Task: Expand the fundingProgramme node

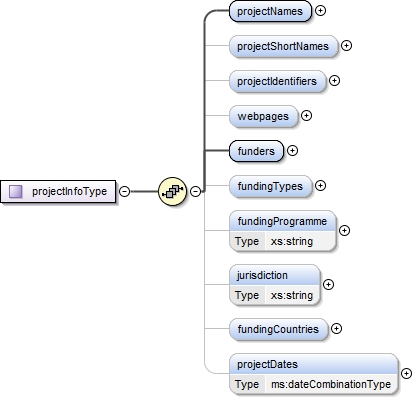Action: (x=344, y=231)
